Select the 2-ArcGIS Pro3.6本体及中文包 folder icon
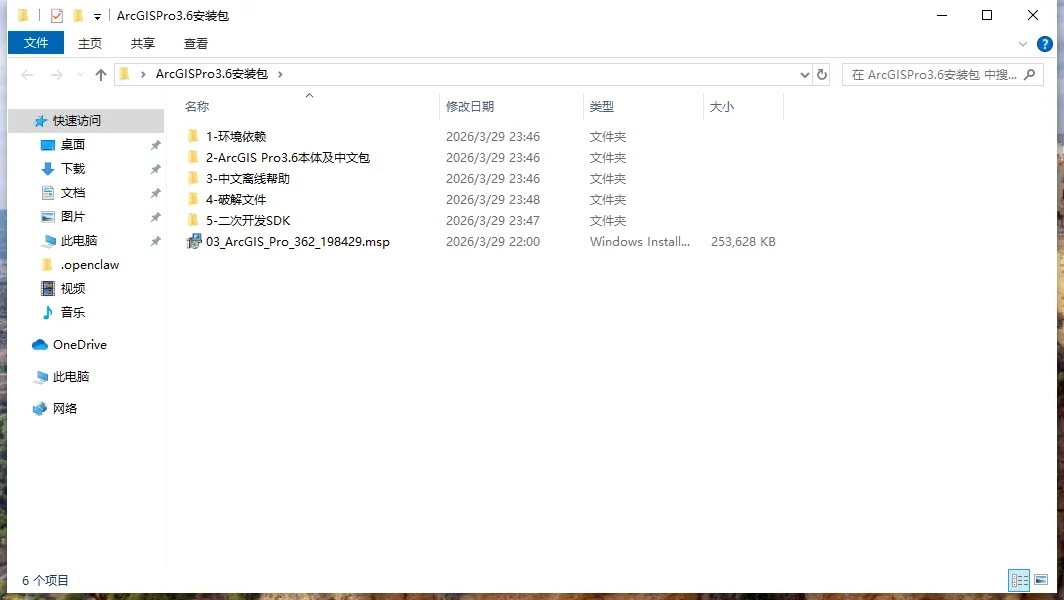1064x600 pixels. (193, 157)
